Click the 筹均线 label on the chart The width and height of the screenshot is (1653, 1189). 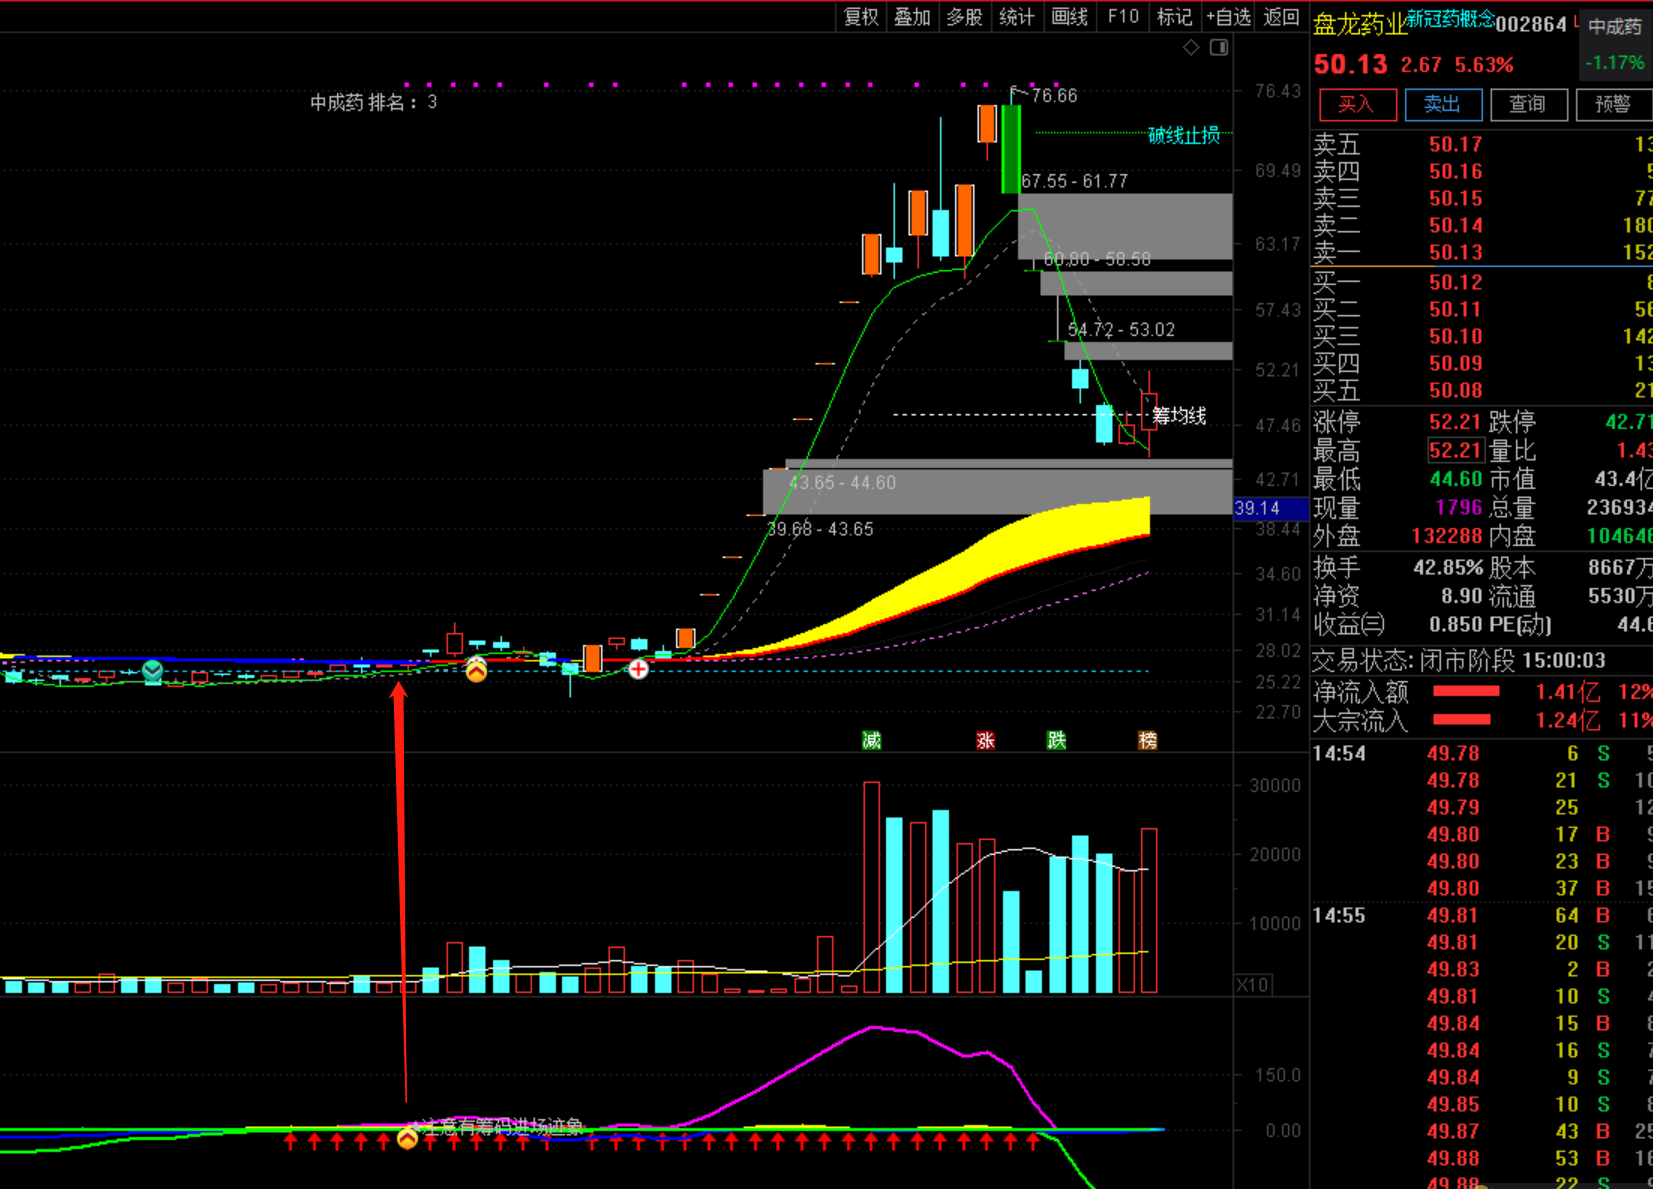pyautogui.click(x=1179, y=416)
